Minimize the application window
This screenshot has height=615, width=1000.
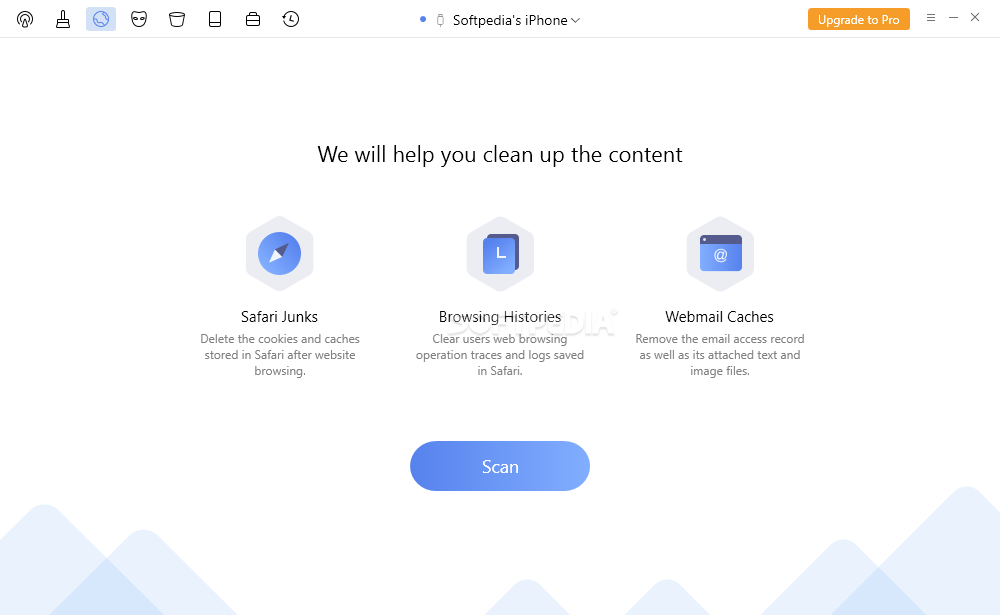(953, 18)
